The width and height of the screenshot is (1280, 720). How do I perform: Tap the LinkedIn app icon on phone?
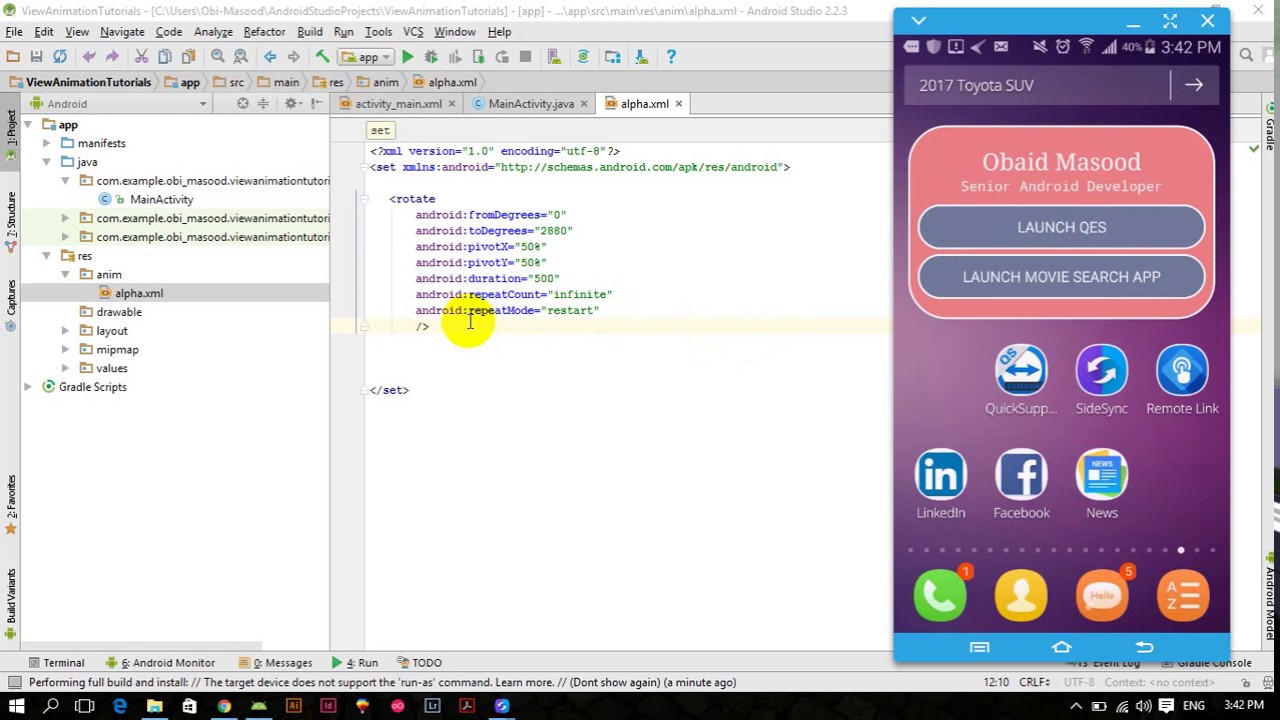(941, 476)
